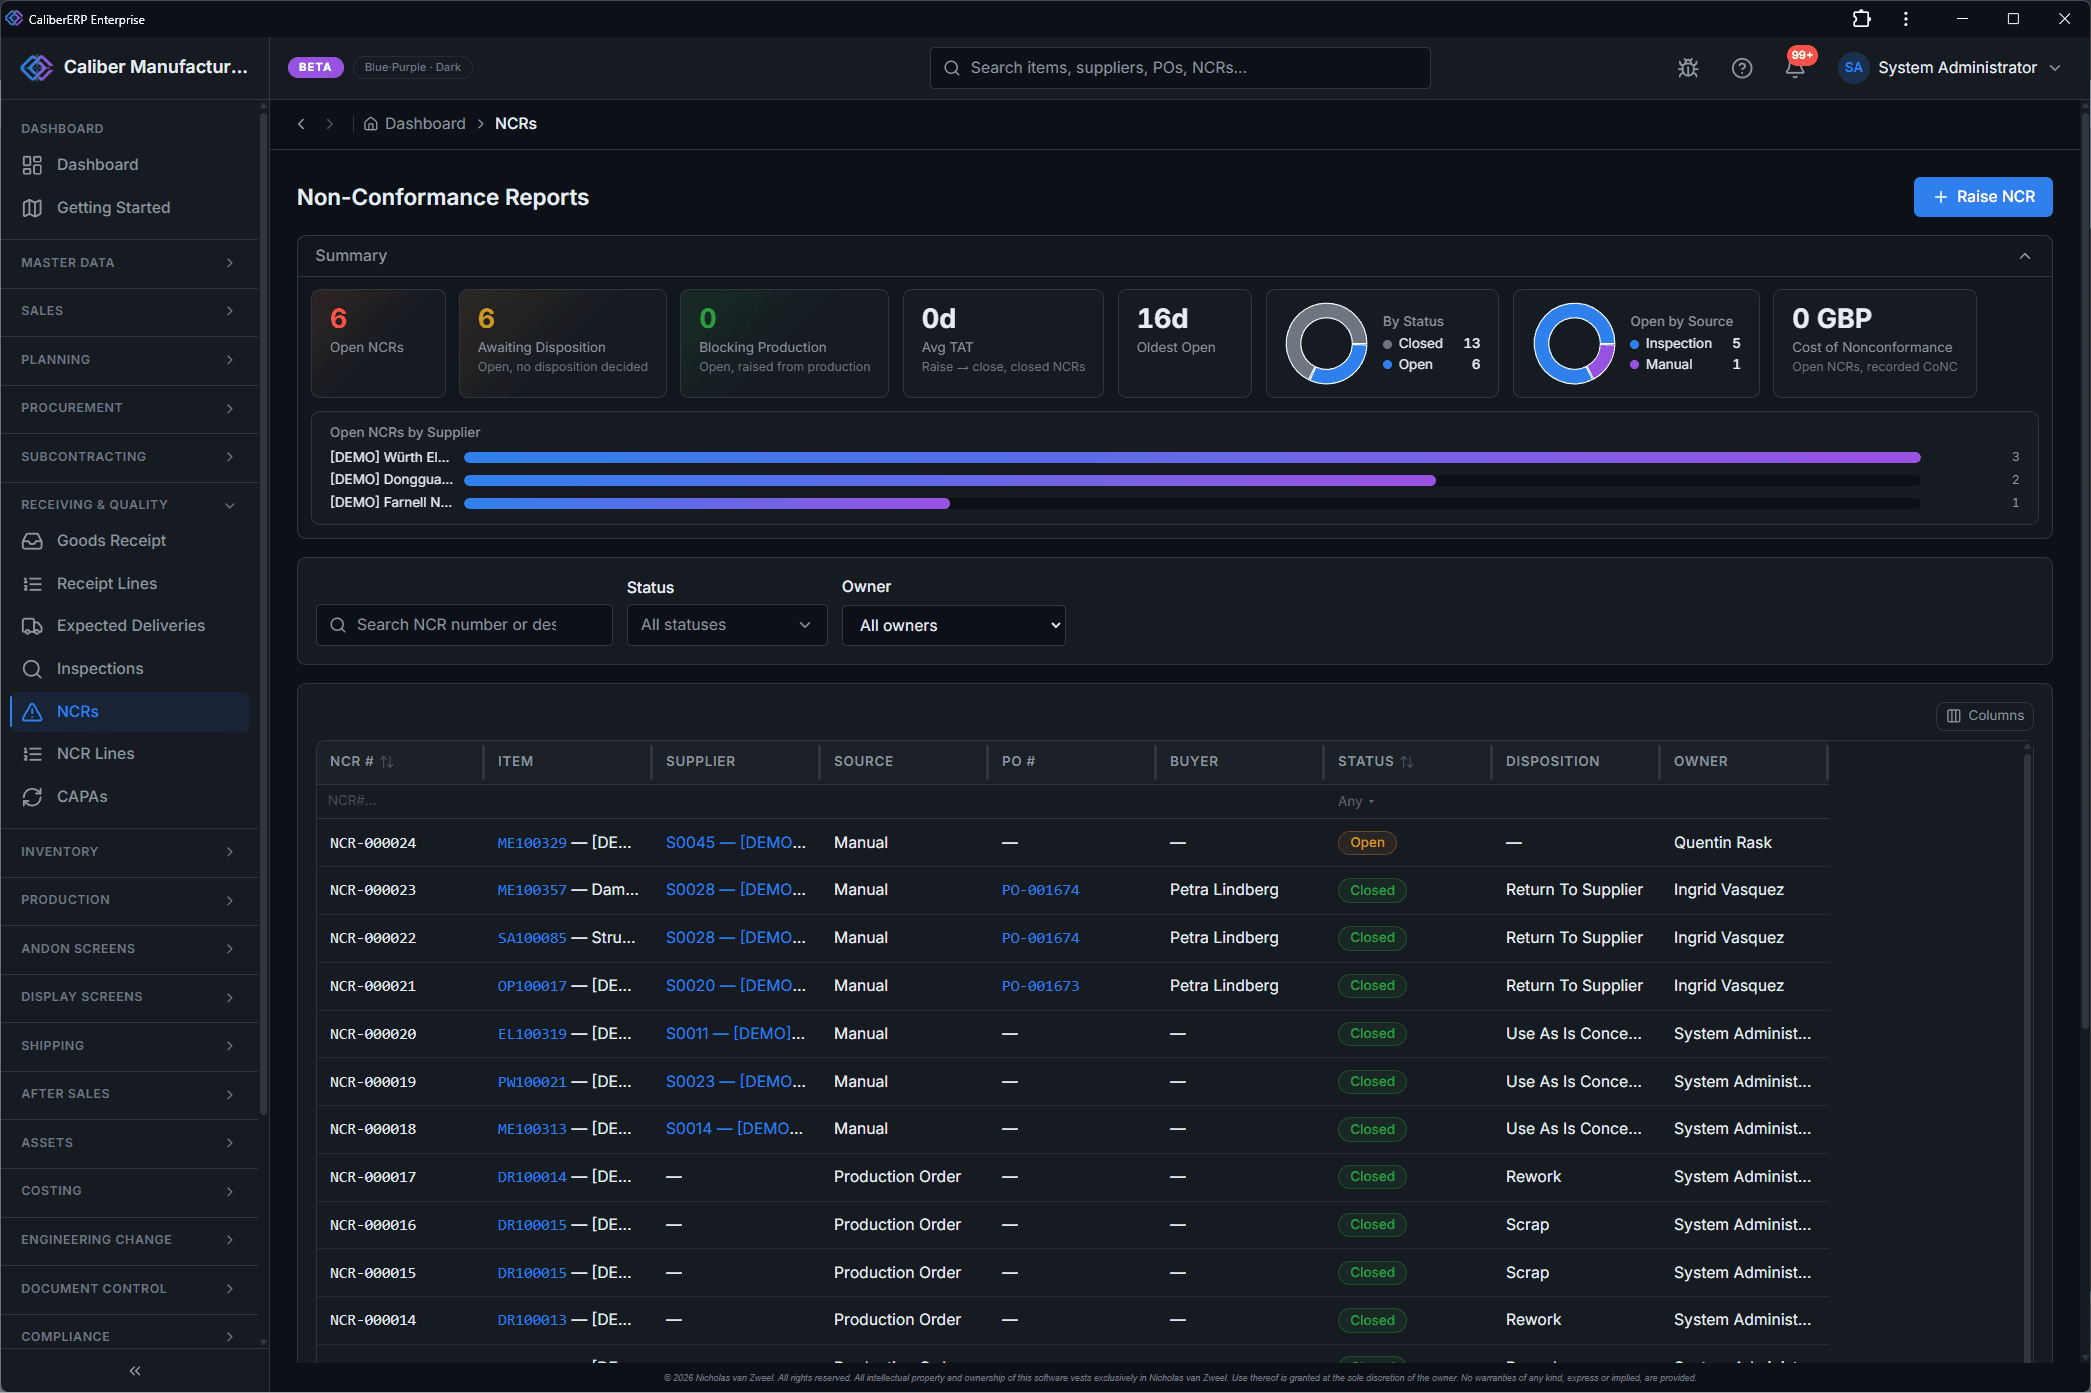The height and width of the screenshot is (1393, 2091).
Task: Open the NCR Lines page
Action: (129, 754)
